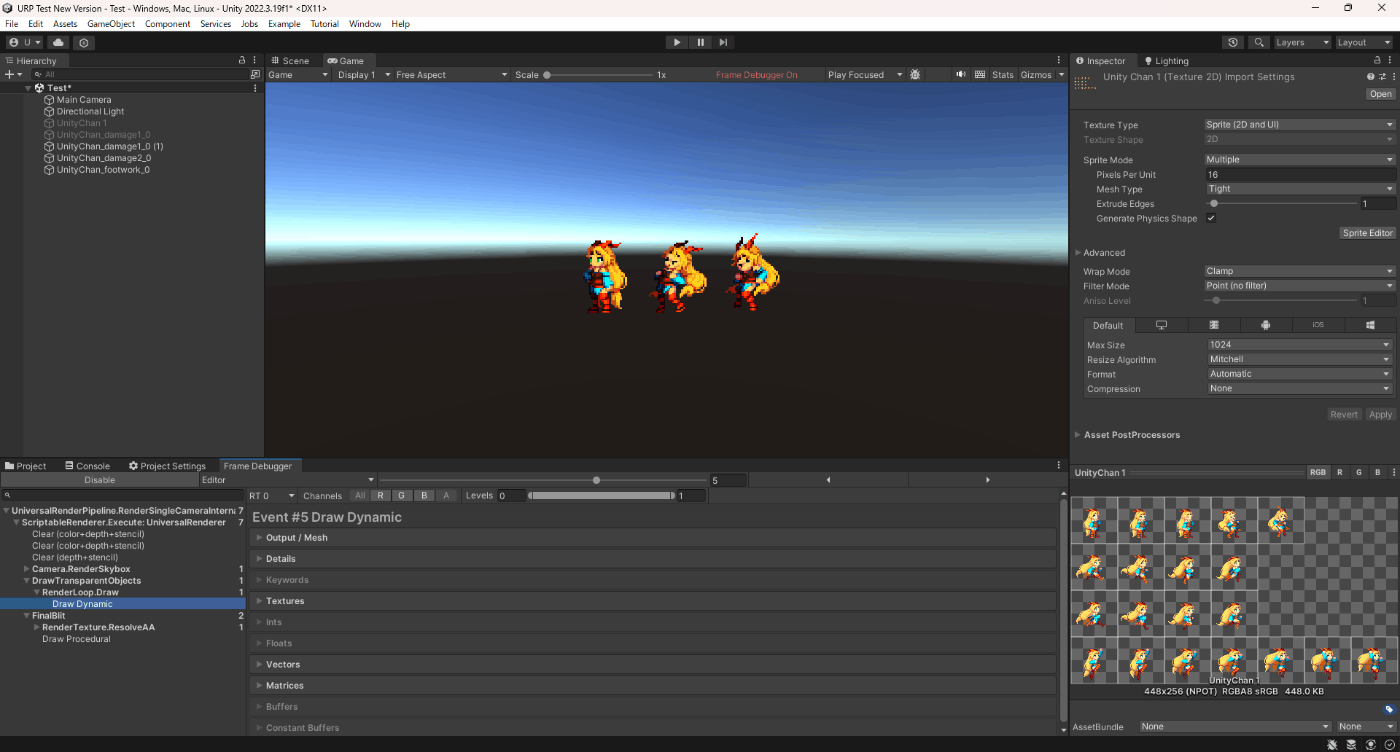This screenshot has height=752, width=1400.
Task: Click the Hierarchy add (+) button
Action: point(12,75)
